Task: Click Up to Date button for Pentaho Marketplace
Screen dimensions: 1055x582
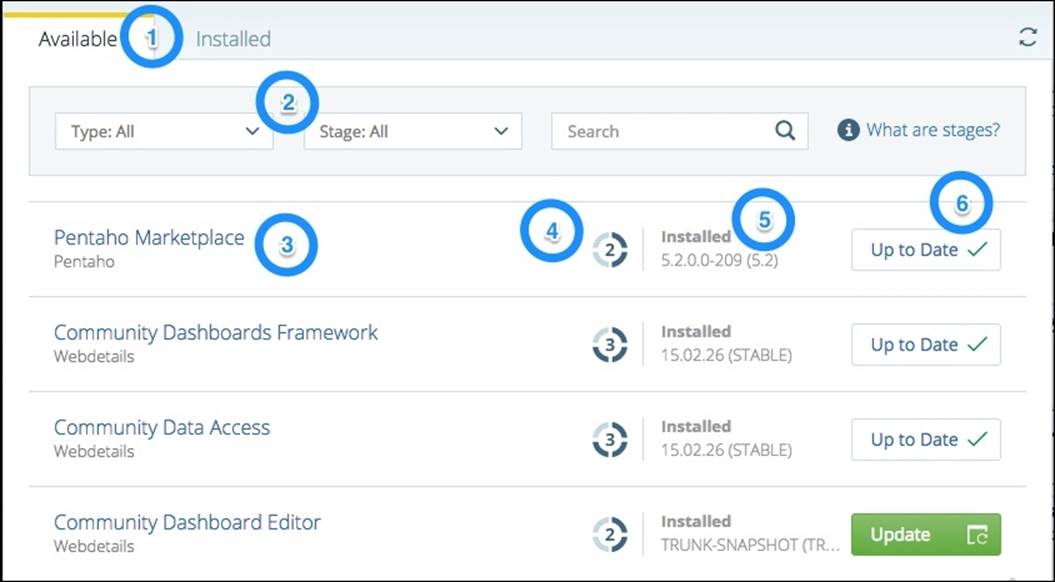Action: point(925,249)
